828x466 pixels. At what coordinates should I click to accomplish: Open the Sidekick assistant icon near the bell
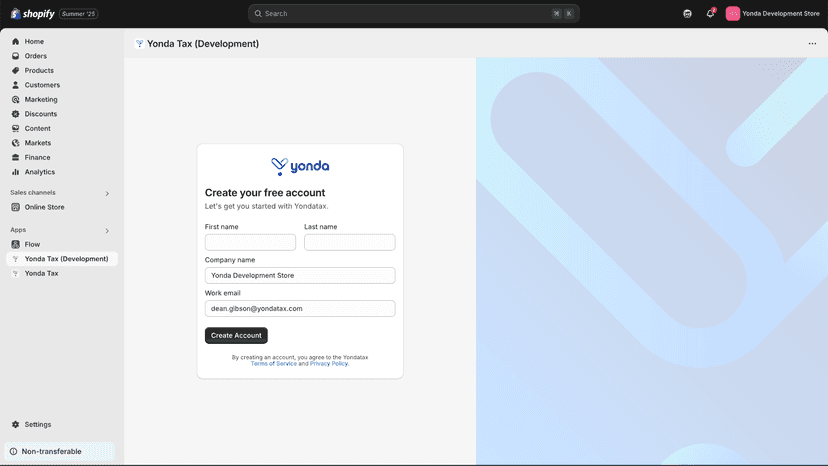687,14
